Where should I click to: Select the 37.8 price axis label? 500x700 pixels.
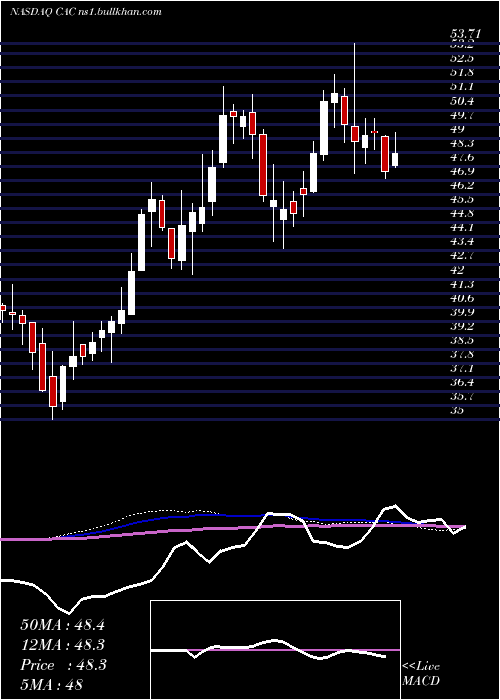[464, 355]
